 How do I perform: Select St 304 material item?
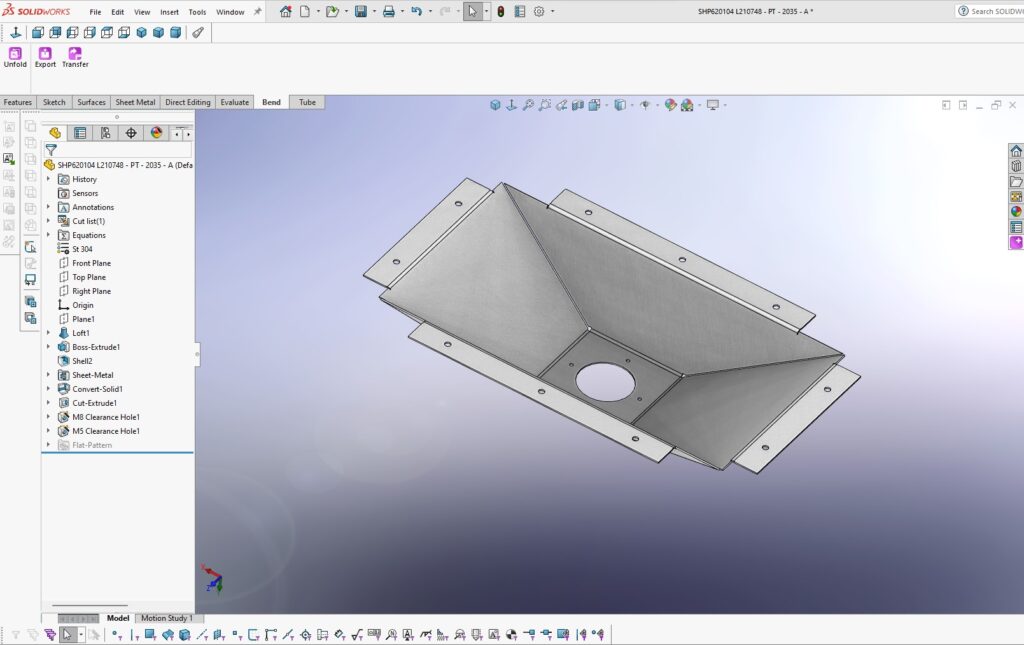coord(82,249)
